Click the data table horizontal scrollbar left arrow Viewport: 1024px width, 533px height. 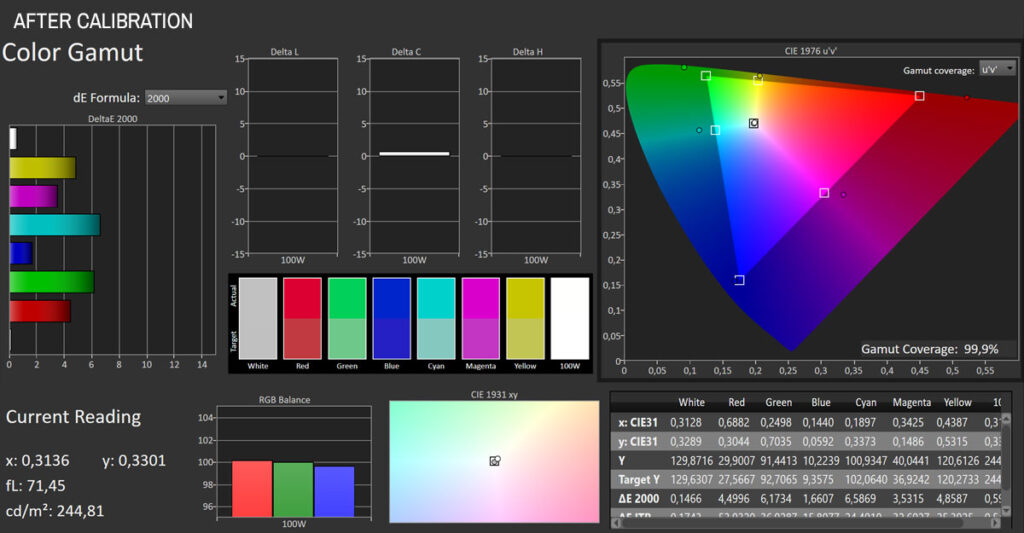pos(615,523)
